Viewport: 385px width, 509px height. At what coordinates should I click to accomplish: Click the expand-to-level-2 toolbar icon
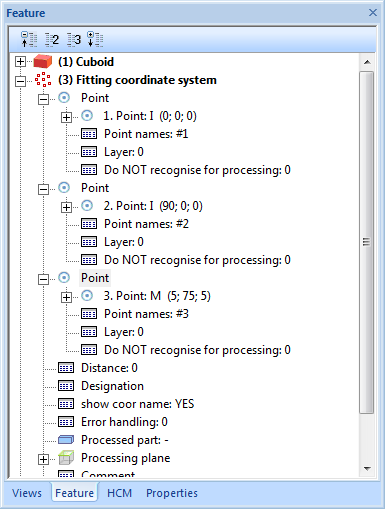[x=52, y=40]
